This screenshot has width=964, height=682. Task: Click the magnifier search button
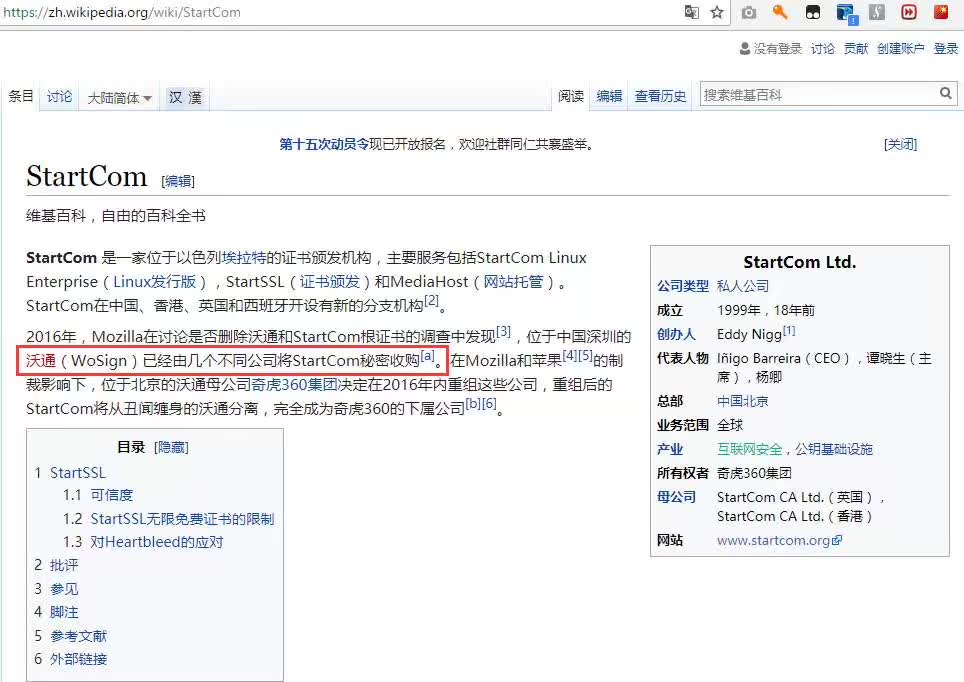point(946,93)
